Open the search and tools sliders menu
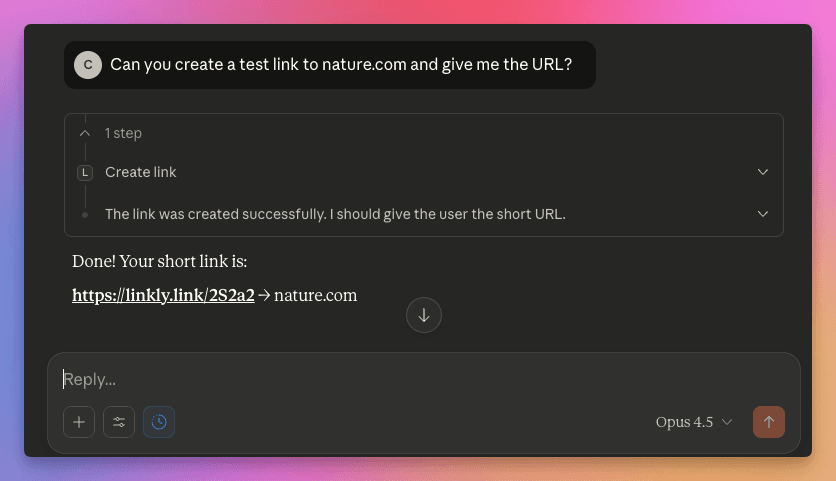The width and height of the screenshot is (836, 481). (119, 422)
